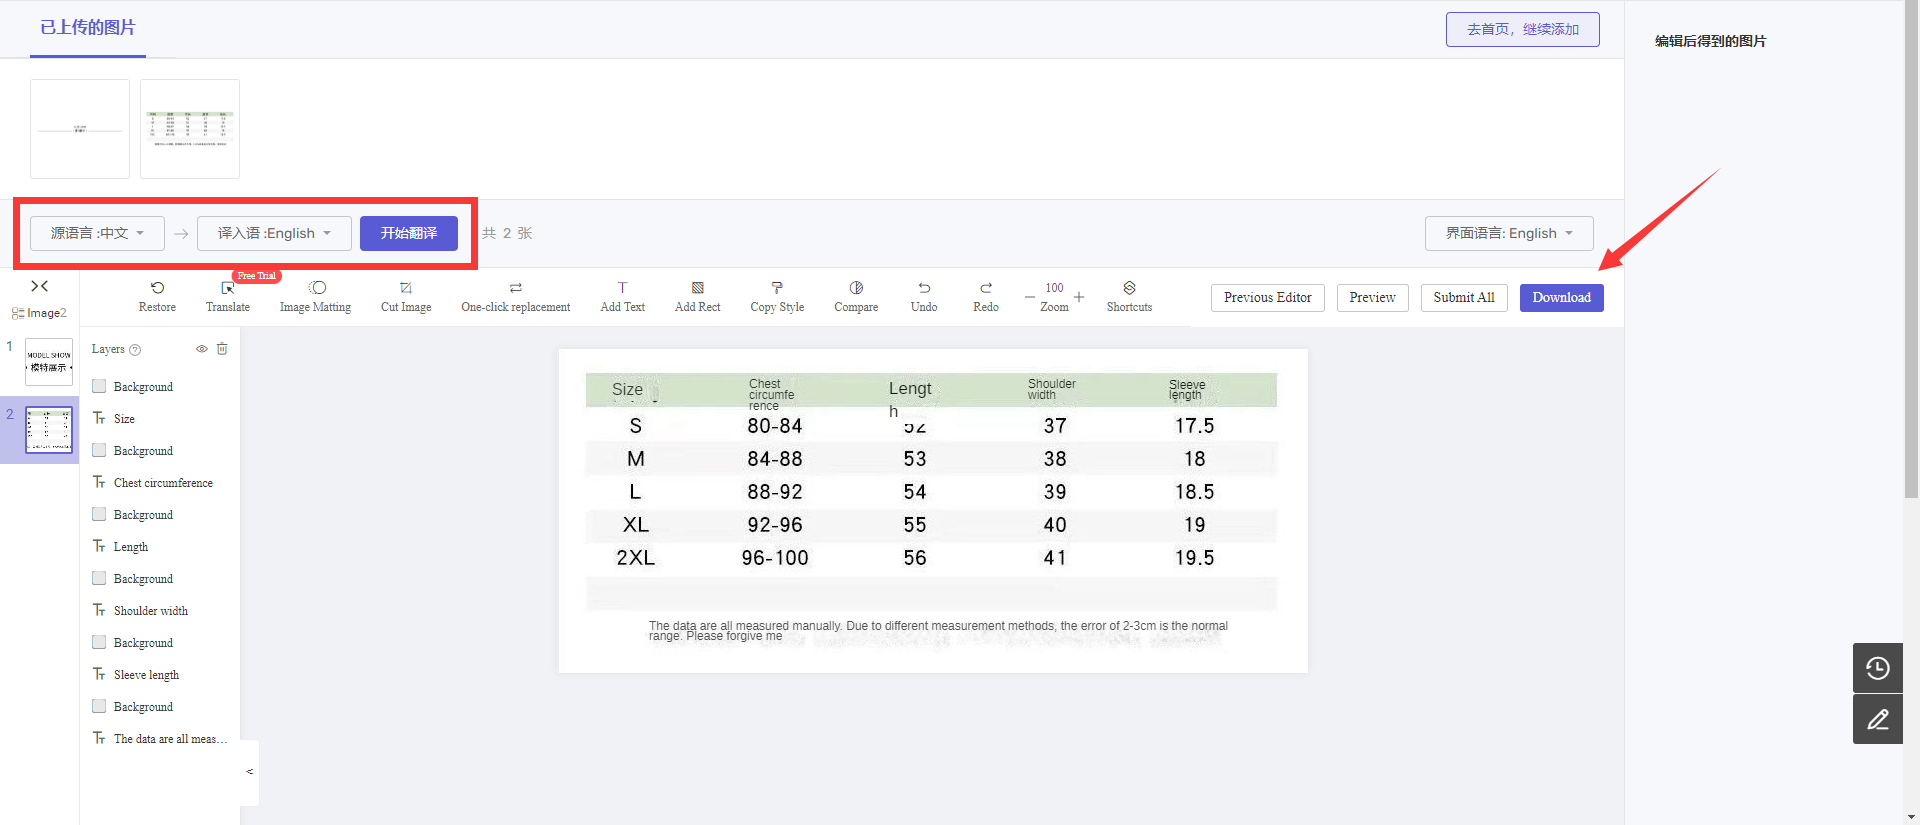Viewport: 1920px width, 825px height.
Task: Activate the Copy Style tool
Action: (777, 297)
